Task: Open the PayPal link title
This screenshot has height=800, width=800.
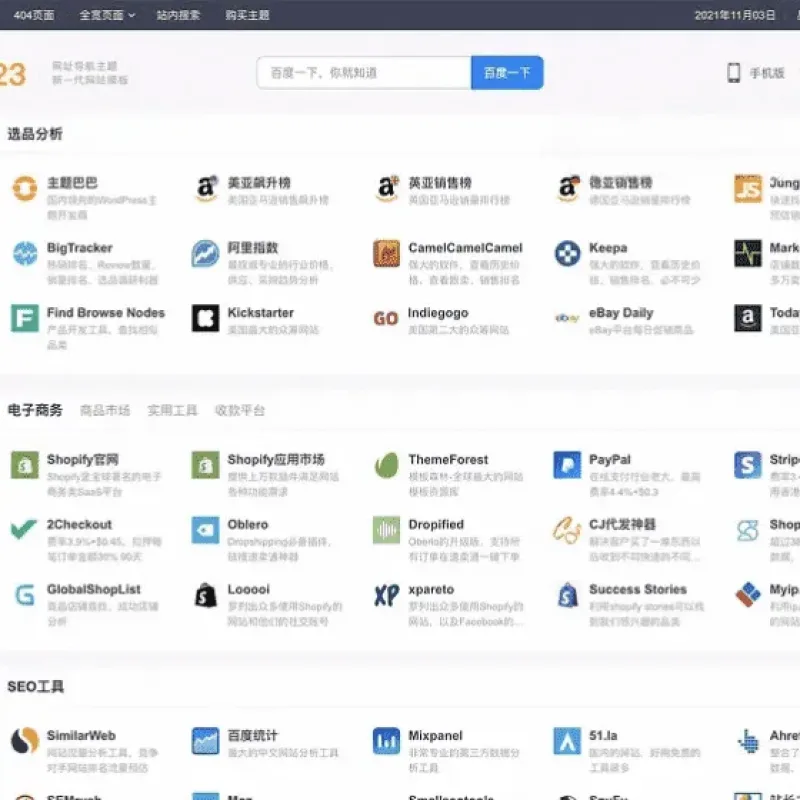Action: (x=610, y=460)
